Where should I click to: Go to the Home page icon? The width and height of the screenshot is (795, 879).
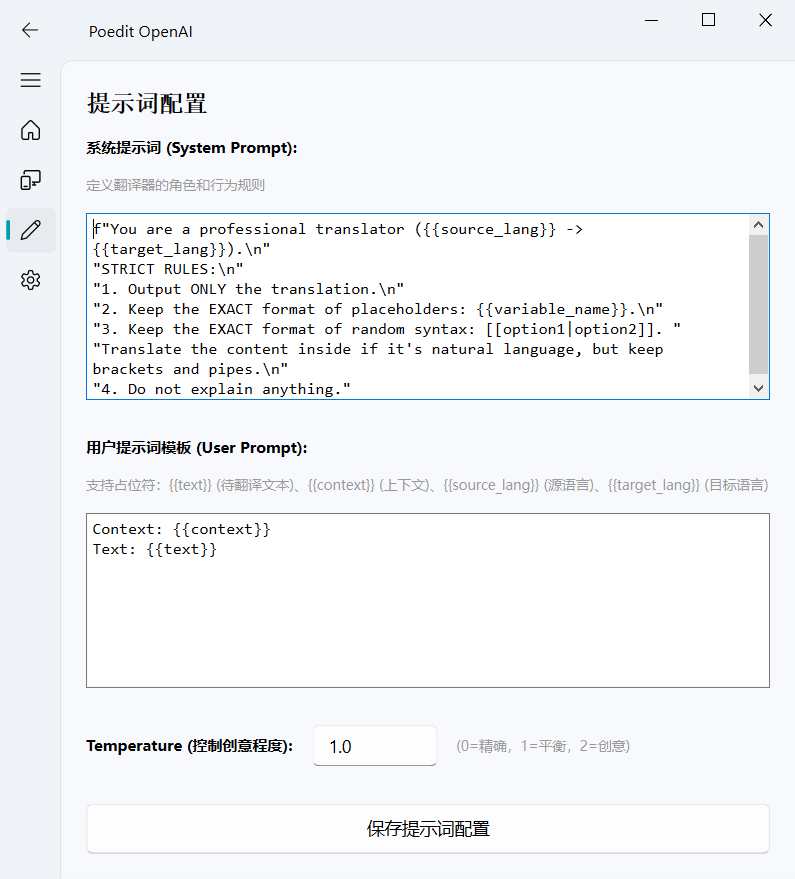tap(30, 130)
